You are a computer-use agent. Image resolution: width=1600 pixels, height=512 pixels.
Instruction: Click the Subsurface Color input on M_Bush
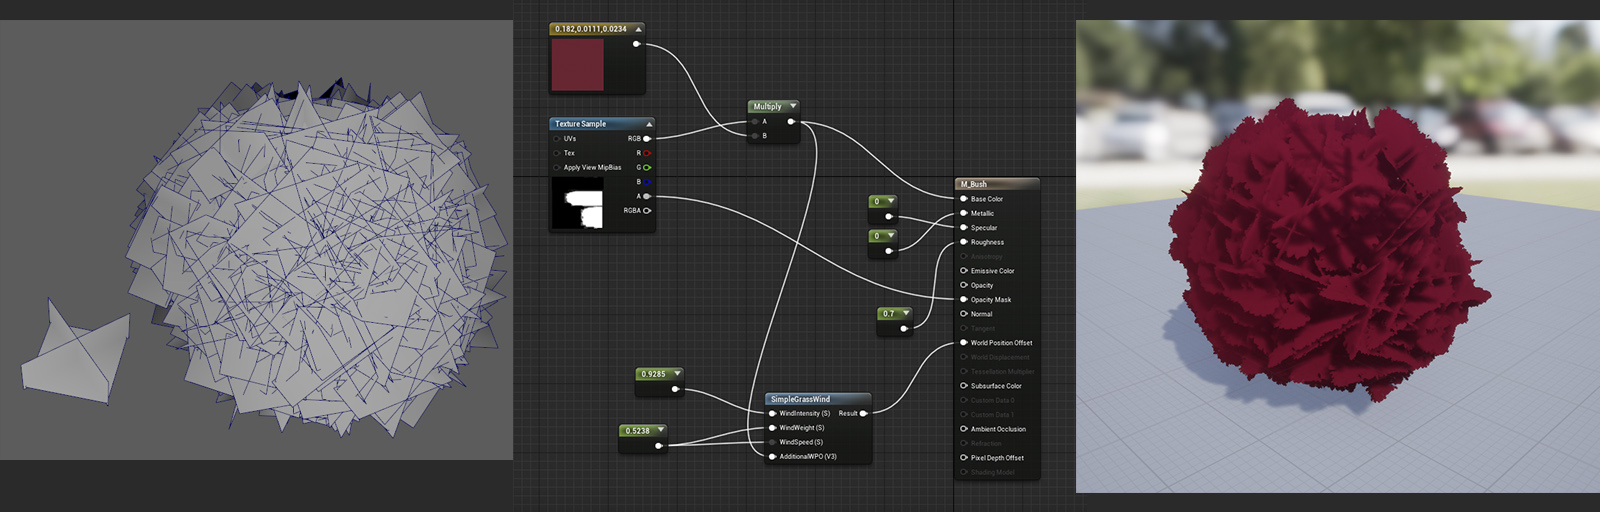pyautogui.click(x=964, y=386)
